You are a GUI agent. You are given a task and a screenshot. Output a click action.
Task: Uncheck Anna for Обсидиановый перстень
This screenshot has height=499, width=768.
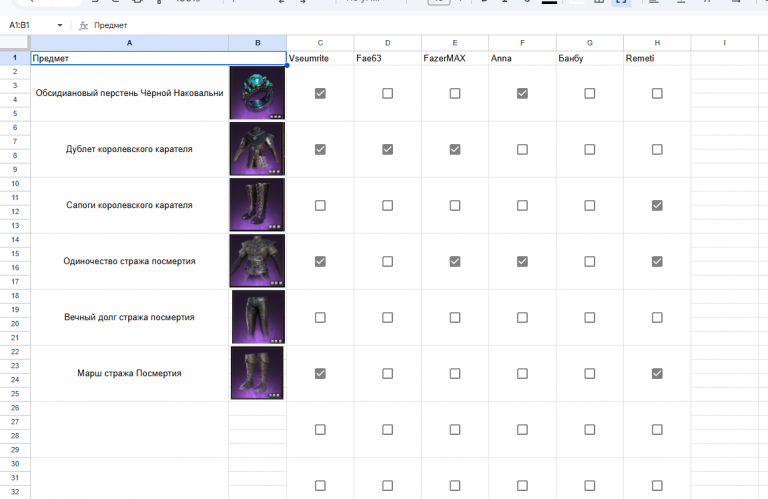(x=522, y=93)
